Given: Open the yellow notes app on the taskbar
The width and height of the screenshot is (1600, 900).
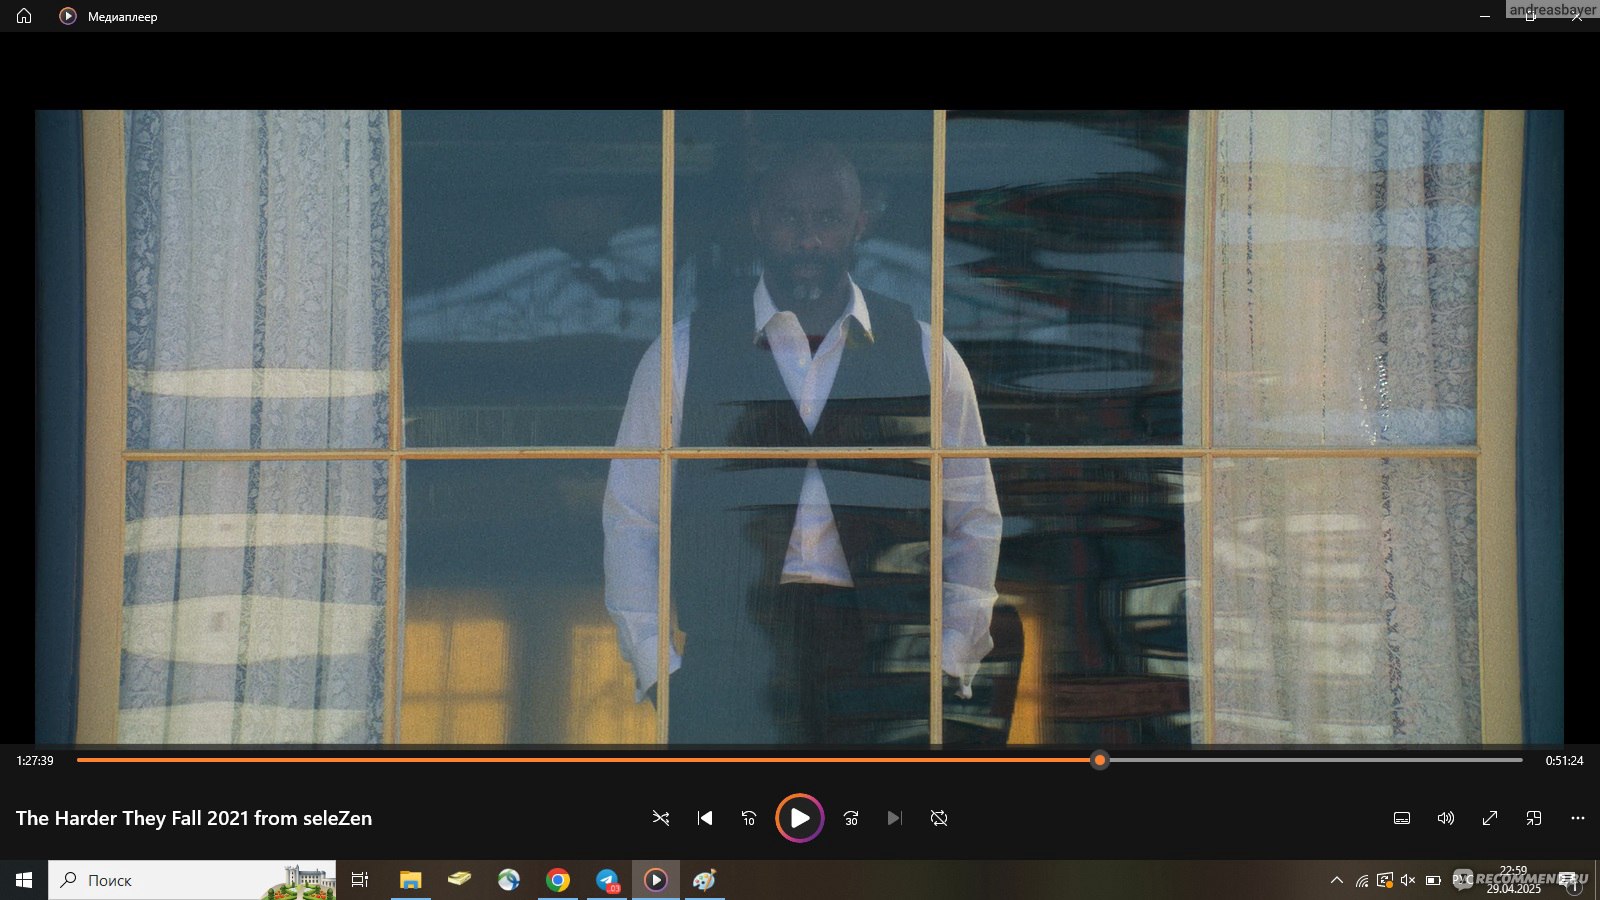Looking at the screenshot, I should coord(459,880).
